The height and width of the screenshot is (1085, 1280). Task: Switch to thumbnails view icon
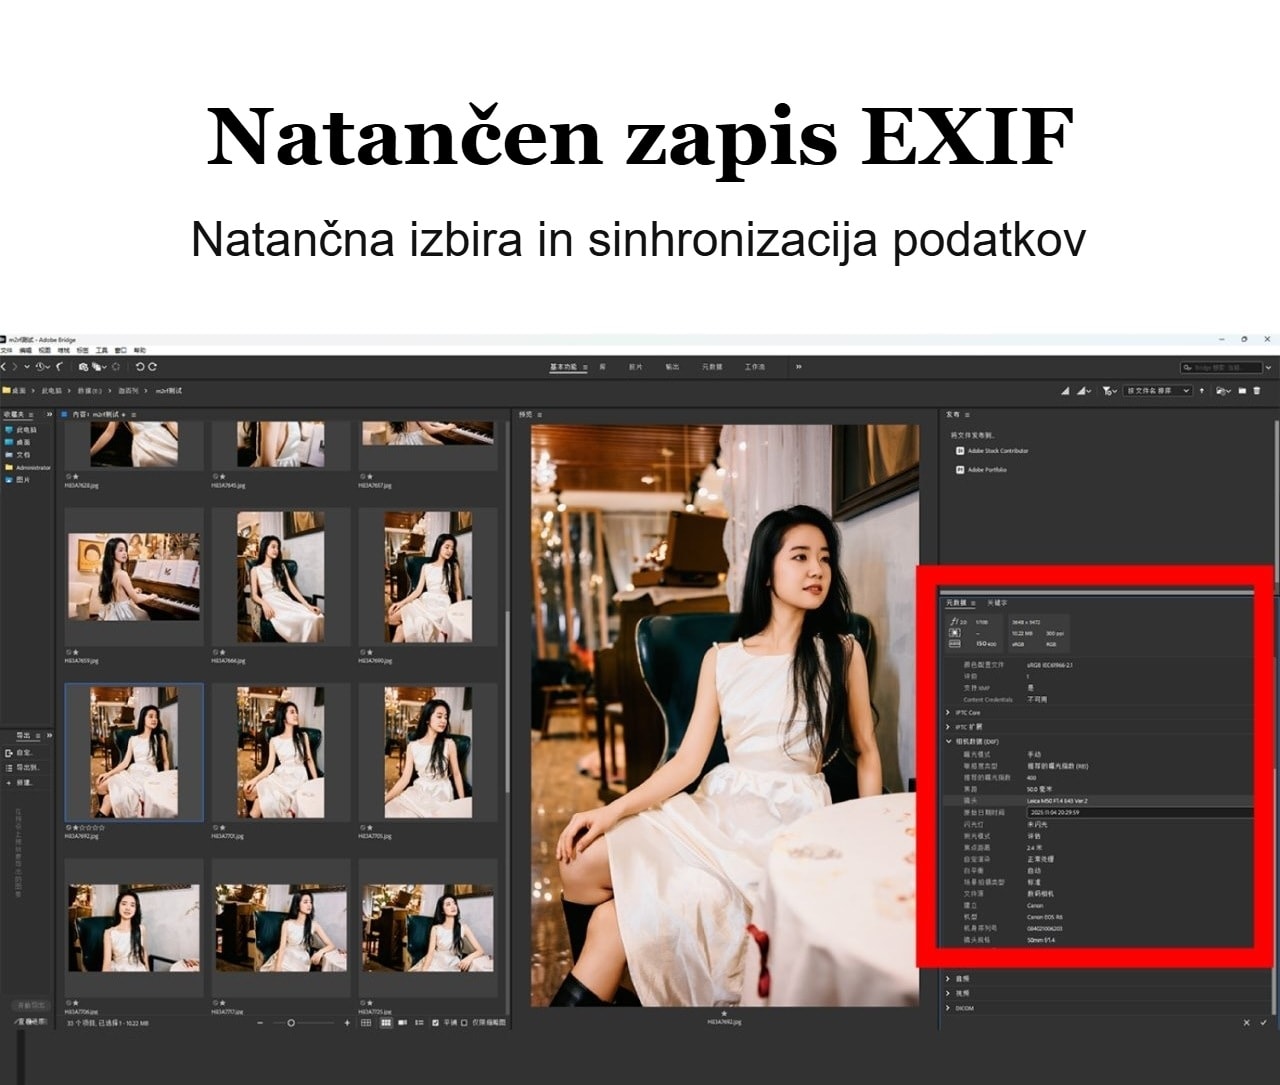coord(386,1023)
